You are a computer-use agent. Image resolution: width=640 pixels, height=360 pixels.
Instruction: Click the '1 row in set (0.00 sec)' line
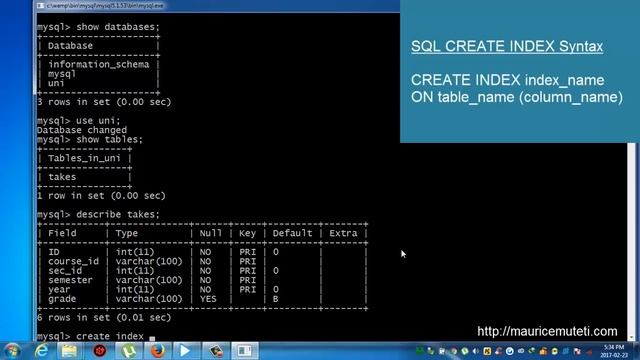[101, 196]
